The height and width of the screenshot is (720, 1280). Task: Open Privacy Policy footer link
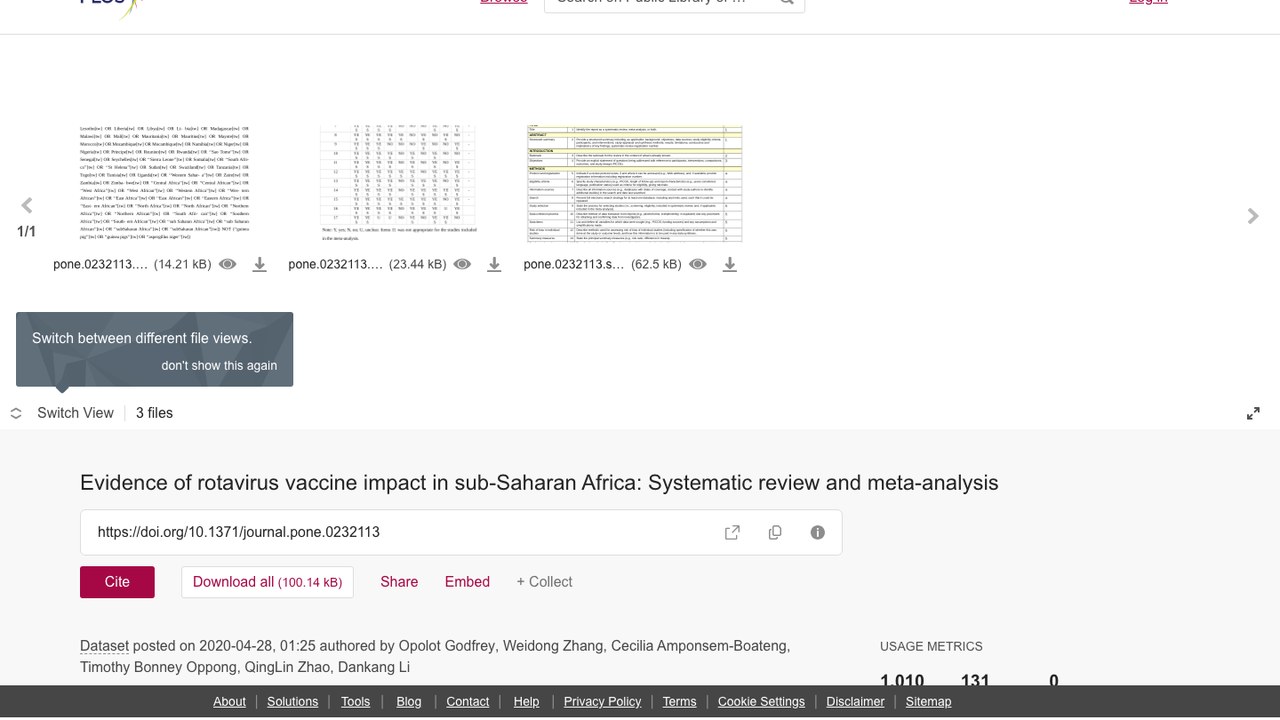pyautogui.click(x=602, y=702)
